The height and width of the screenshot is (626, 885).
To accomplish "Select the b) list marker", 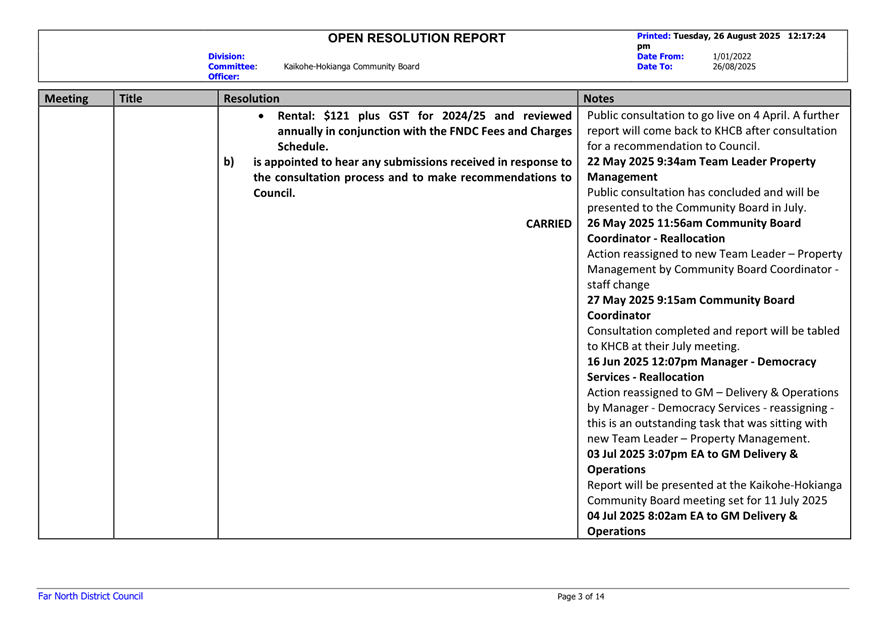I will [229, 162].
